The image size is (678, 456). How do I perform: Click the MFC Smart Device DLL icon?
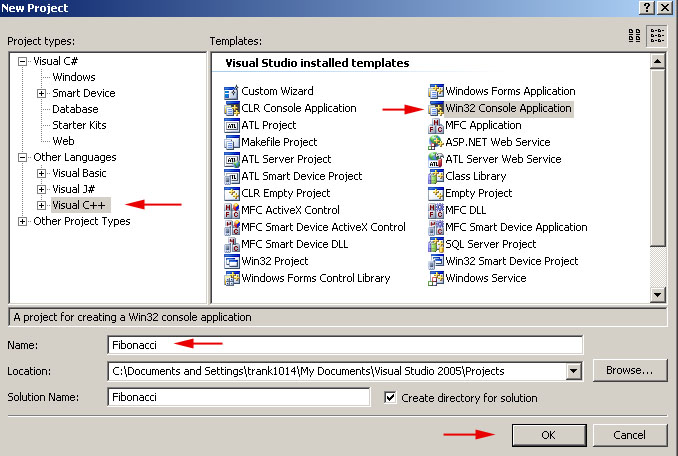231,244
